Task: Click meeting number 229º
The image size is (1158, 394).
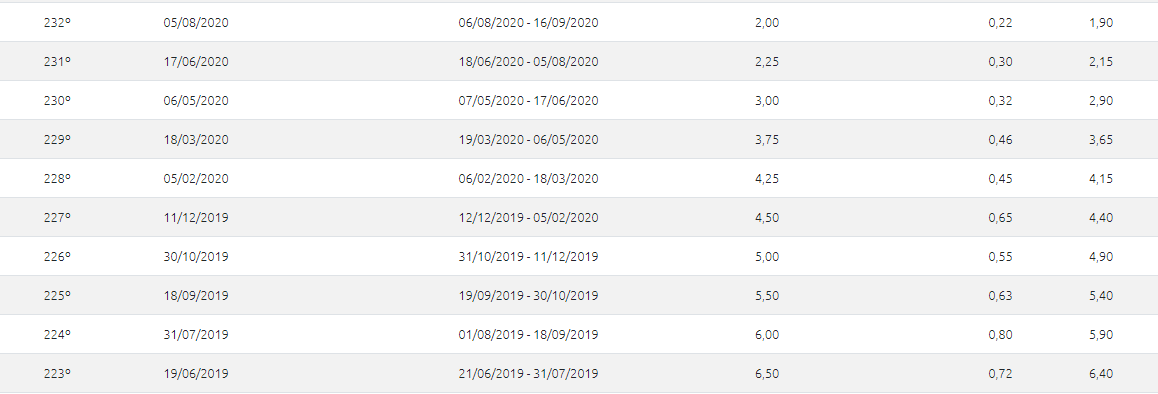Action: click(57, 140)
